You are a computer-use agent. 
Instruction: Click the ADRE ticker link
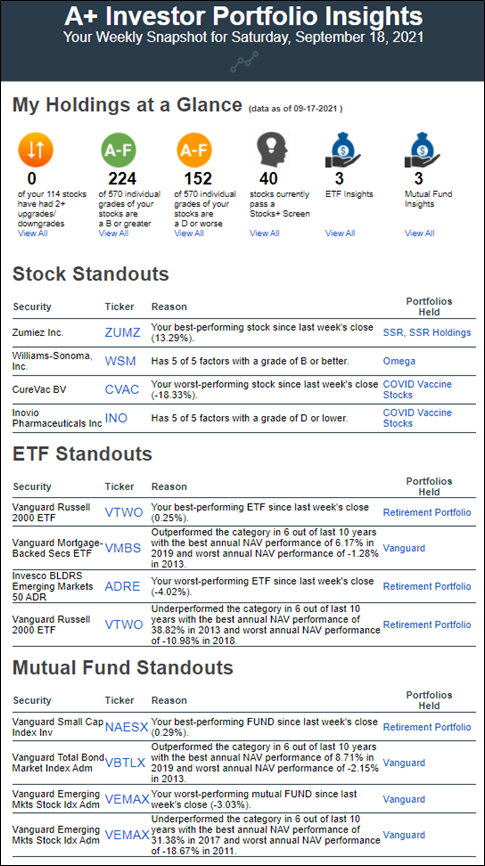point(123,587)
